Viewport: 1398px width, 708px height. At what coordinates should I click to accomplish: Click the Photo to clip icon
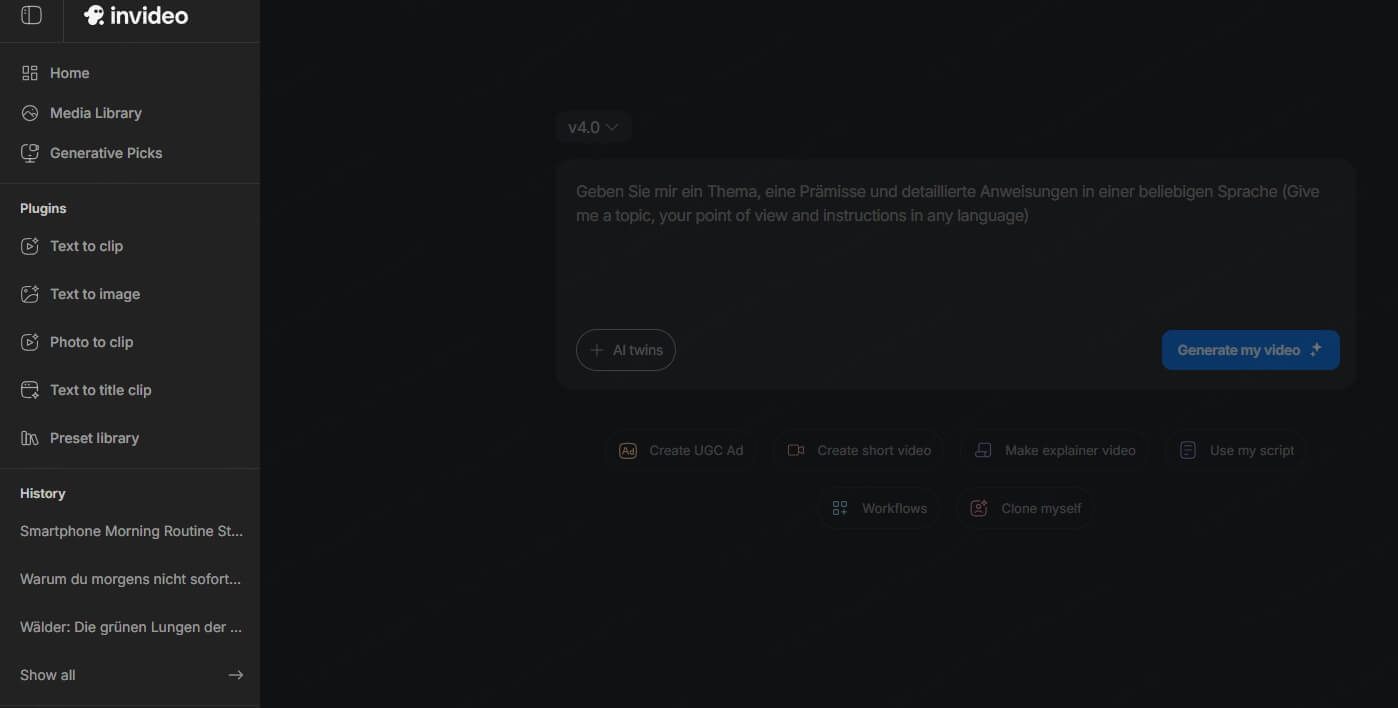click(x=31, y=341)
